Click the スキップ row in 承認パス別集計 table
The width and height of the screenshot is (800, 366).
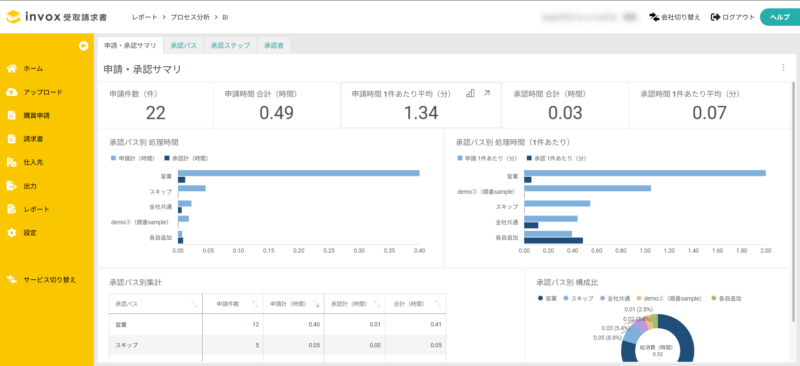(x=277, y=345)
